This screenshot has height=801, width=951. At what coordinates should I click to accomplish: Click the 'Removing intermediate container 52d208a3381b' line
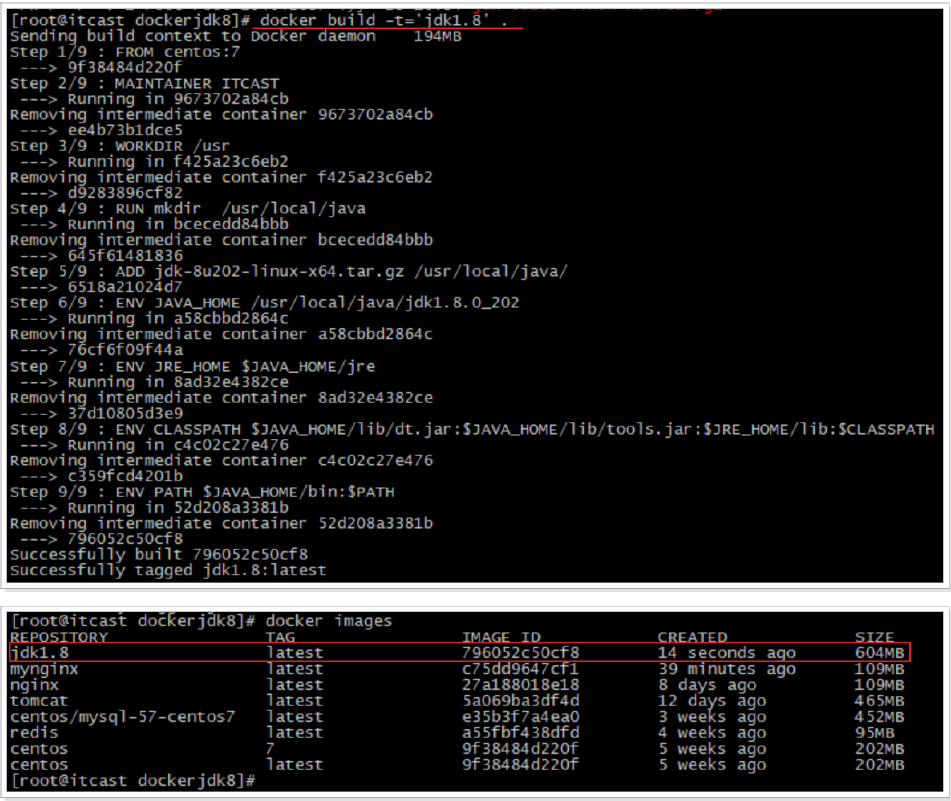click(221, 523)
